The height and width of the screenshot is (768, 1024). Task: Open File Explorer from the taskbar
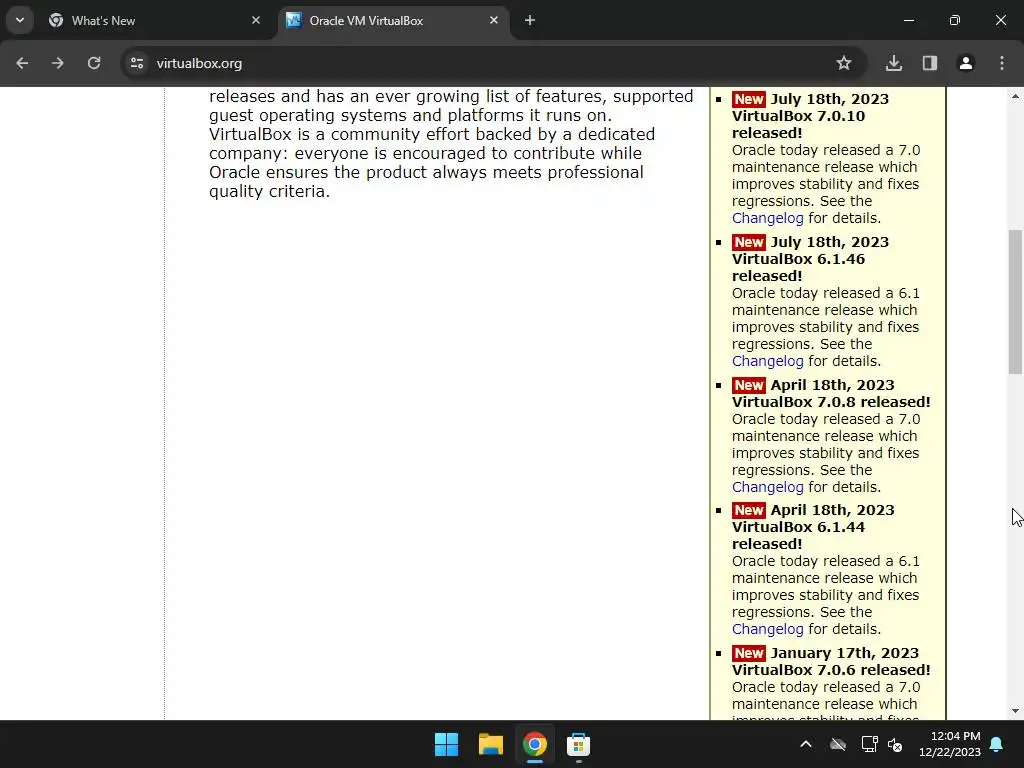pos(490,744)
